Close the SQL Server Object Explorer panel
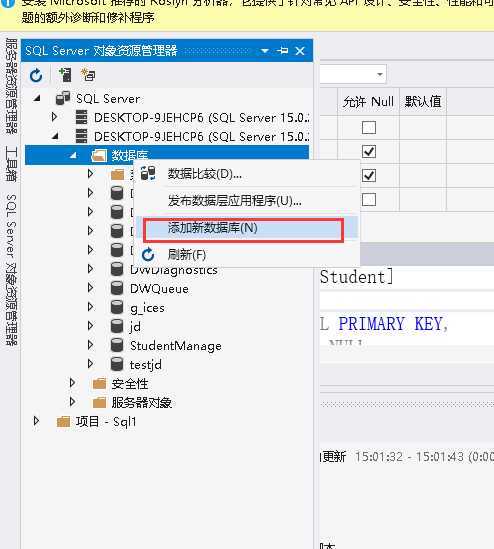This screenshot has width=494, height=549. pos(300,51)
